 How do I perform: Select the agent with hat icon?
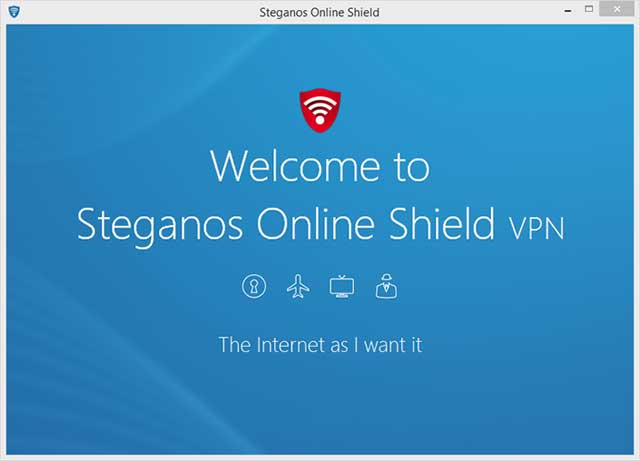(386, 286)
